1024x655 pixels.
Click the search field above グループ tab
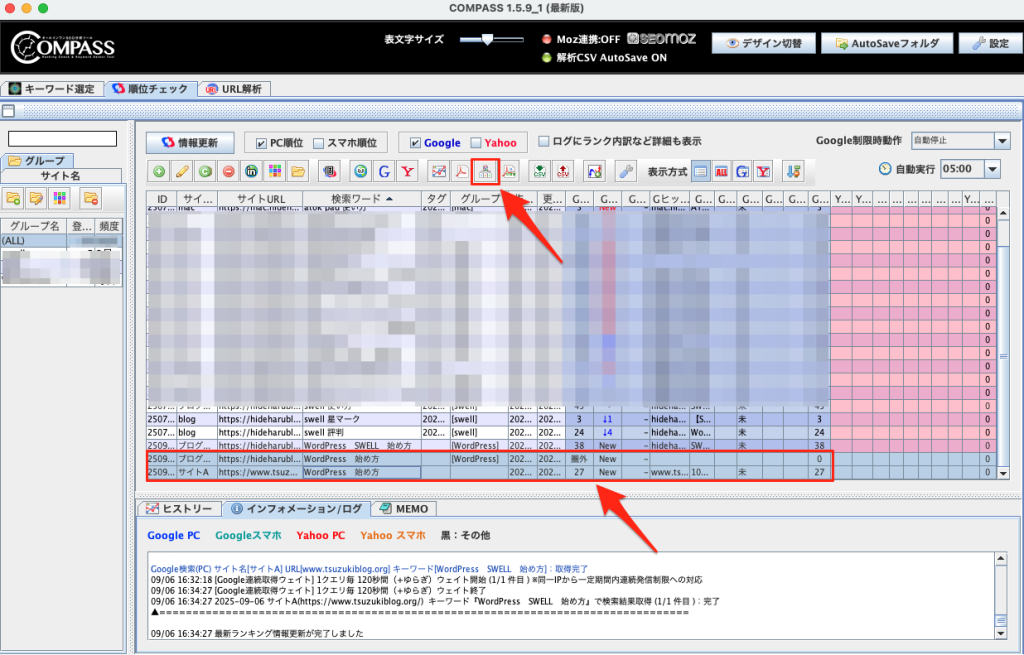tap(63, 139)
